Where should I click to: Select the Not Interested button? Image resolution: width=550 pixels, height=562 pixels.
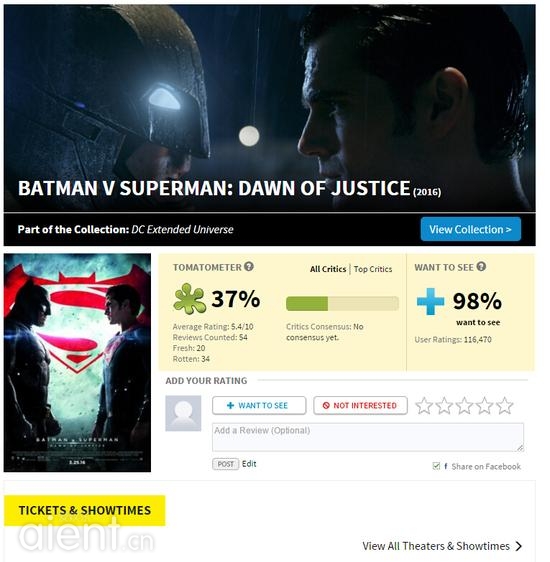tap(360, 405)
